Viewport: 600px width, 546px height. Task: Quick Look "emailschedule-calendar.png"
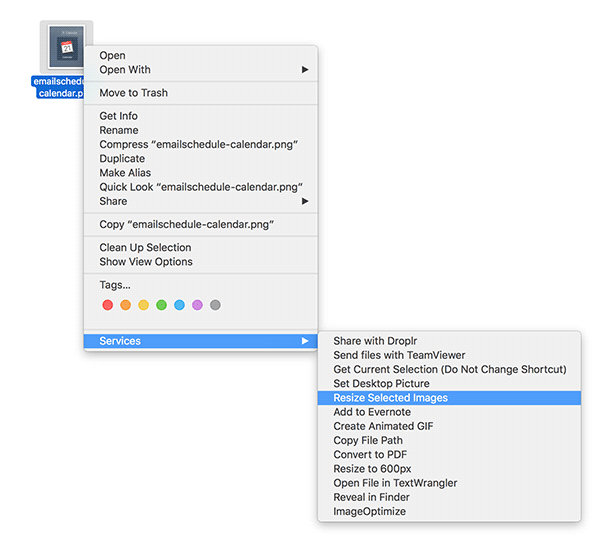pos(201,187)
